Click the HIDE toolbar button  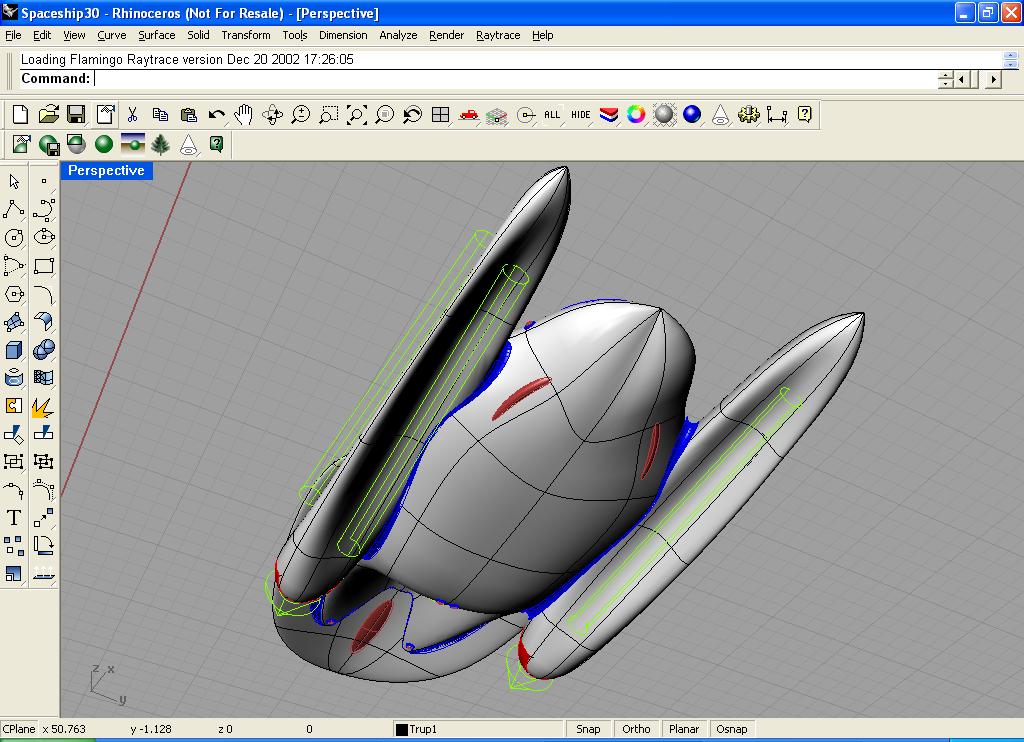(581, 115)
